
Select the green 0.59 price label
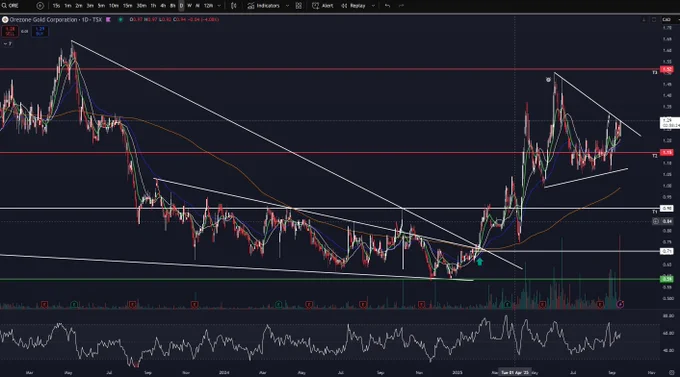667,279
